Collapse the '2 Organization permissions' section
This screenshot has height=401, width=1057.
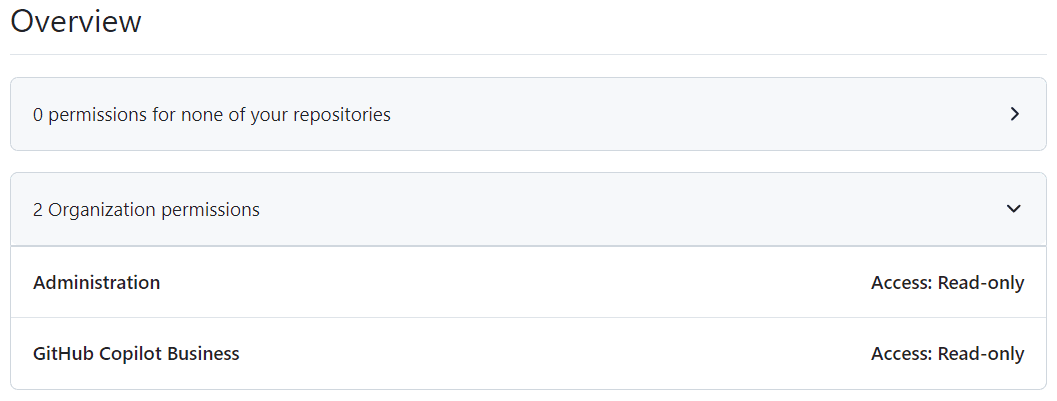pos(146,210)
